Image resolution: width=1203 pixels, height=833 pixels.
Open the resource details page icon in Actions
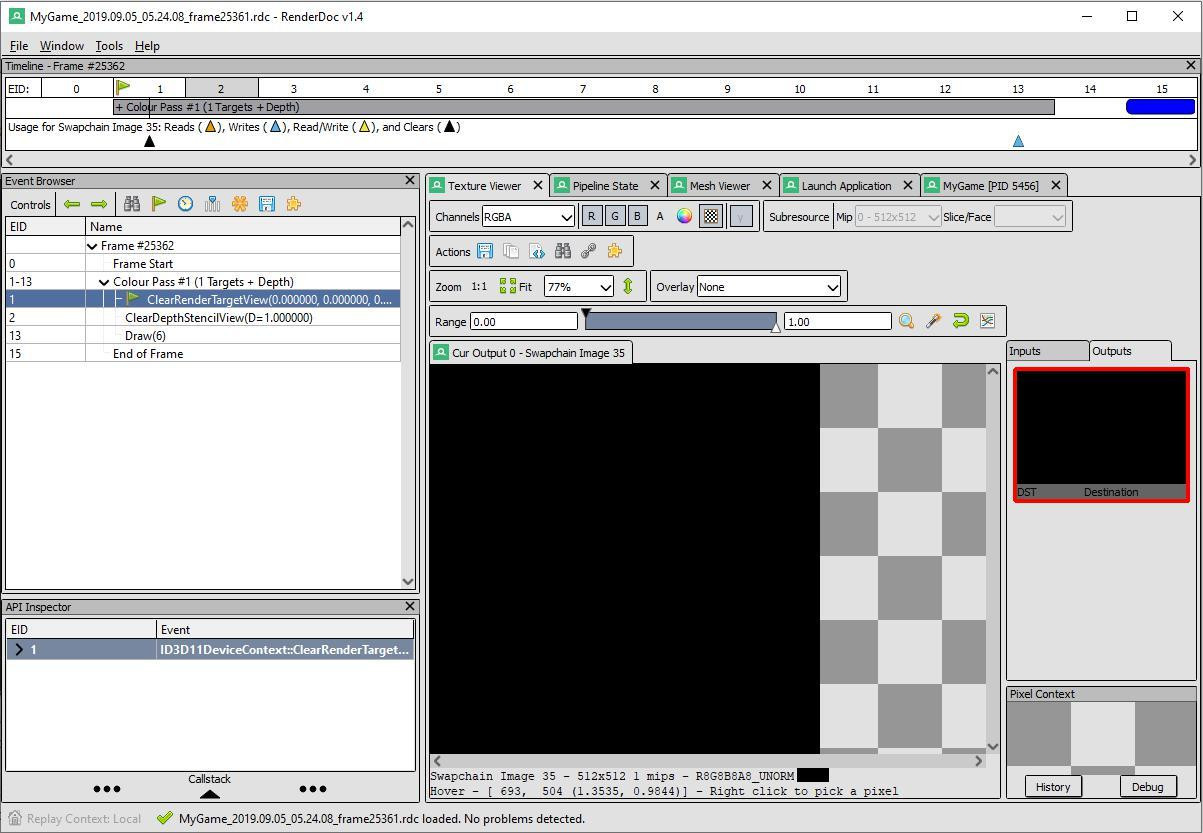click(x=537, y=251)
